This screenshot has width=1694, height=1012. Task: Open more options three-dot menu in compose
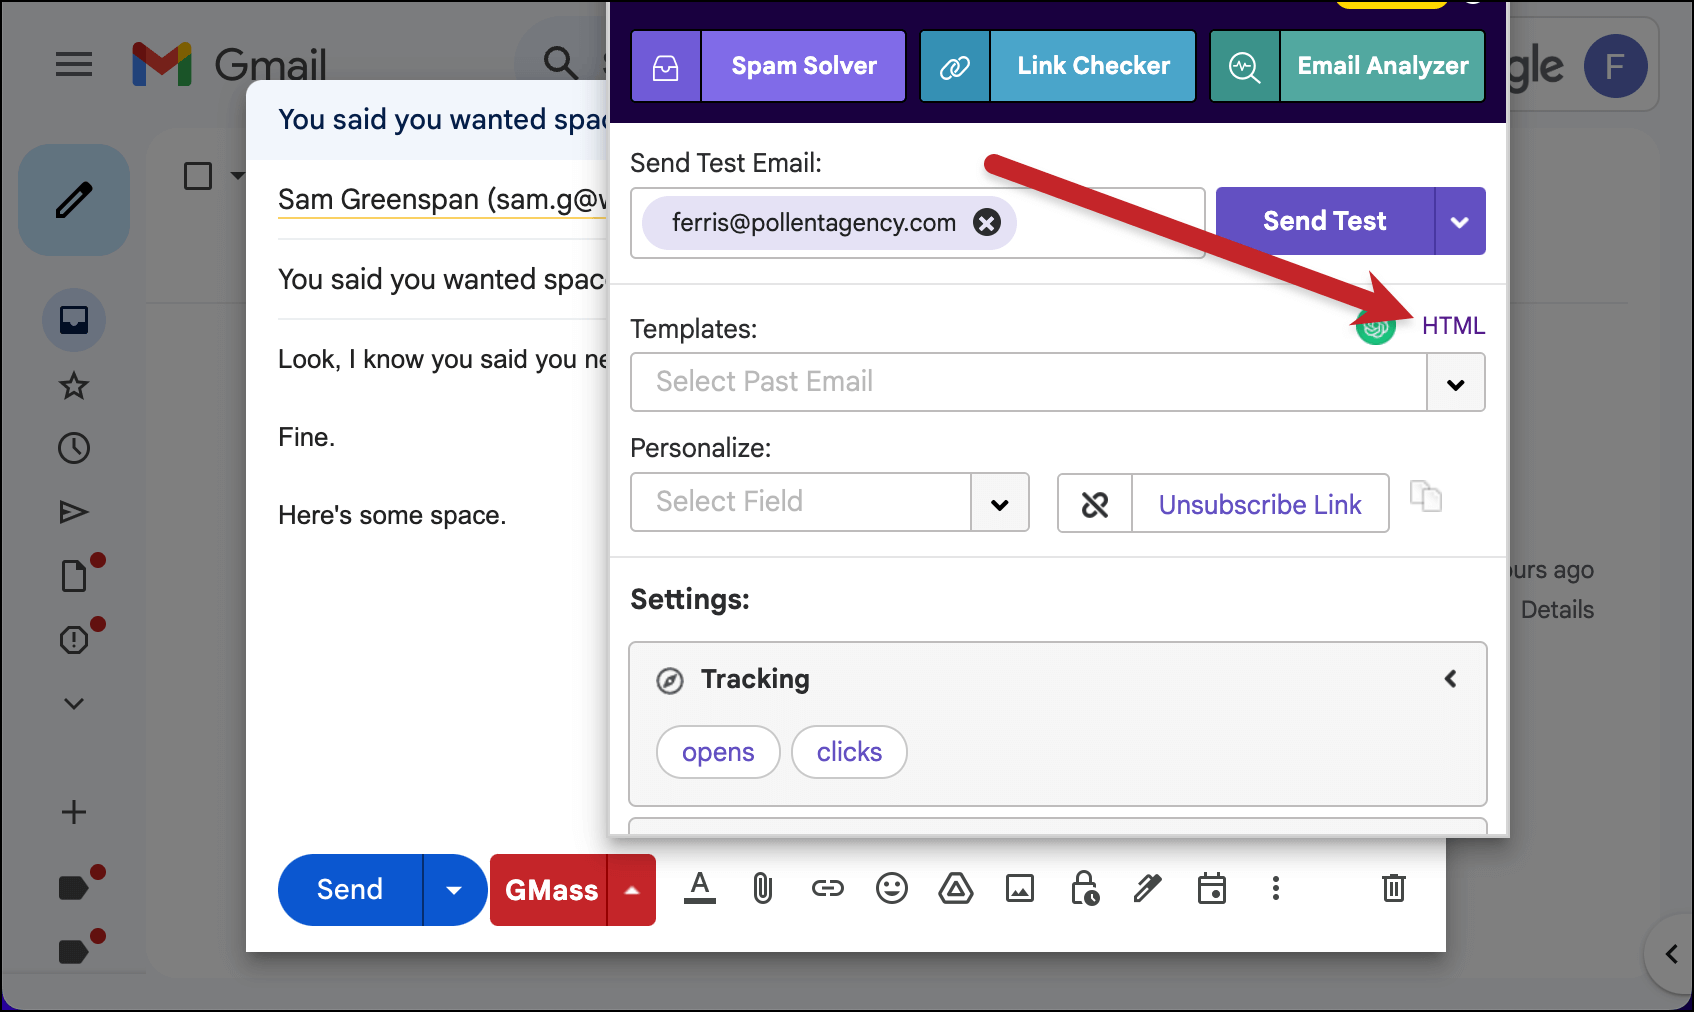1276,888
